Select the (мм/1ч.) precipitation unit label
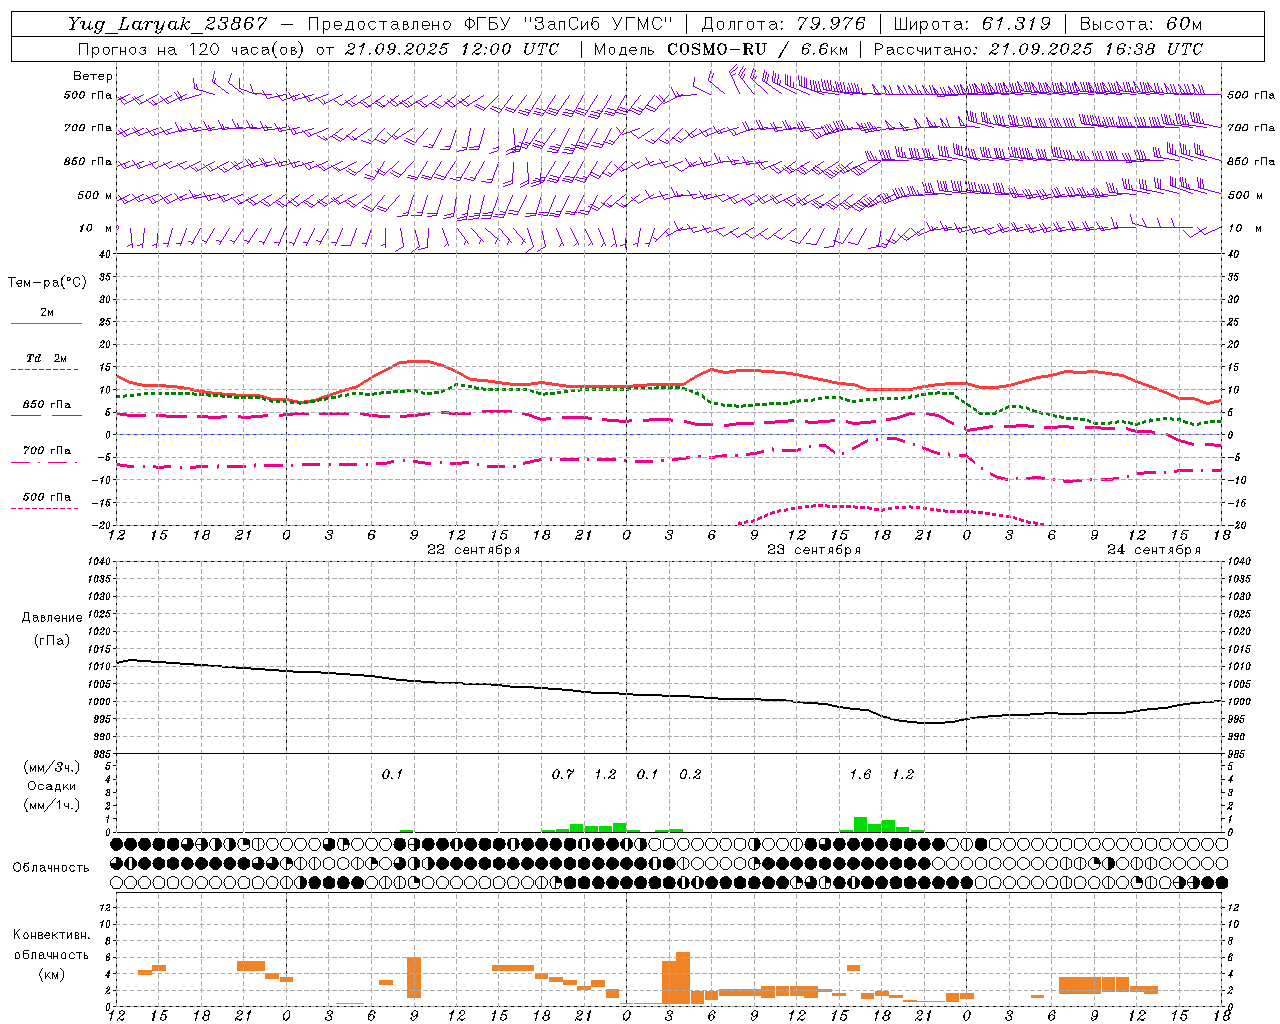Viewport: 1280px width, 1024px height. (x=52, y=805)
